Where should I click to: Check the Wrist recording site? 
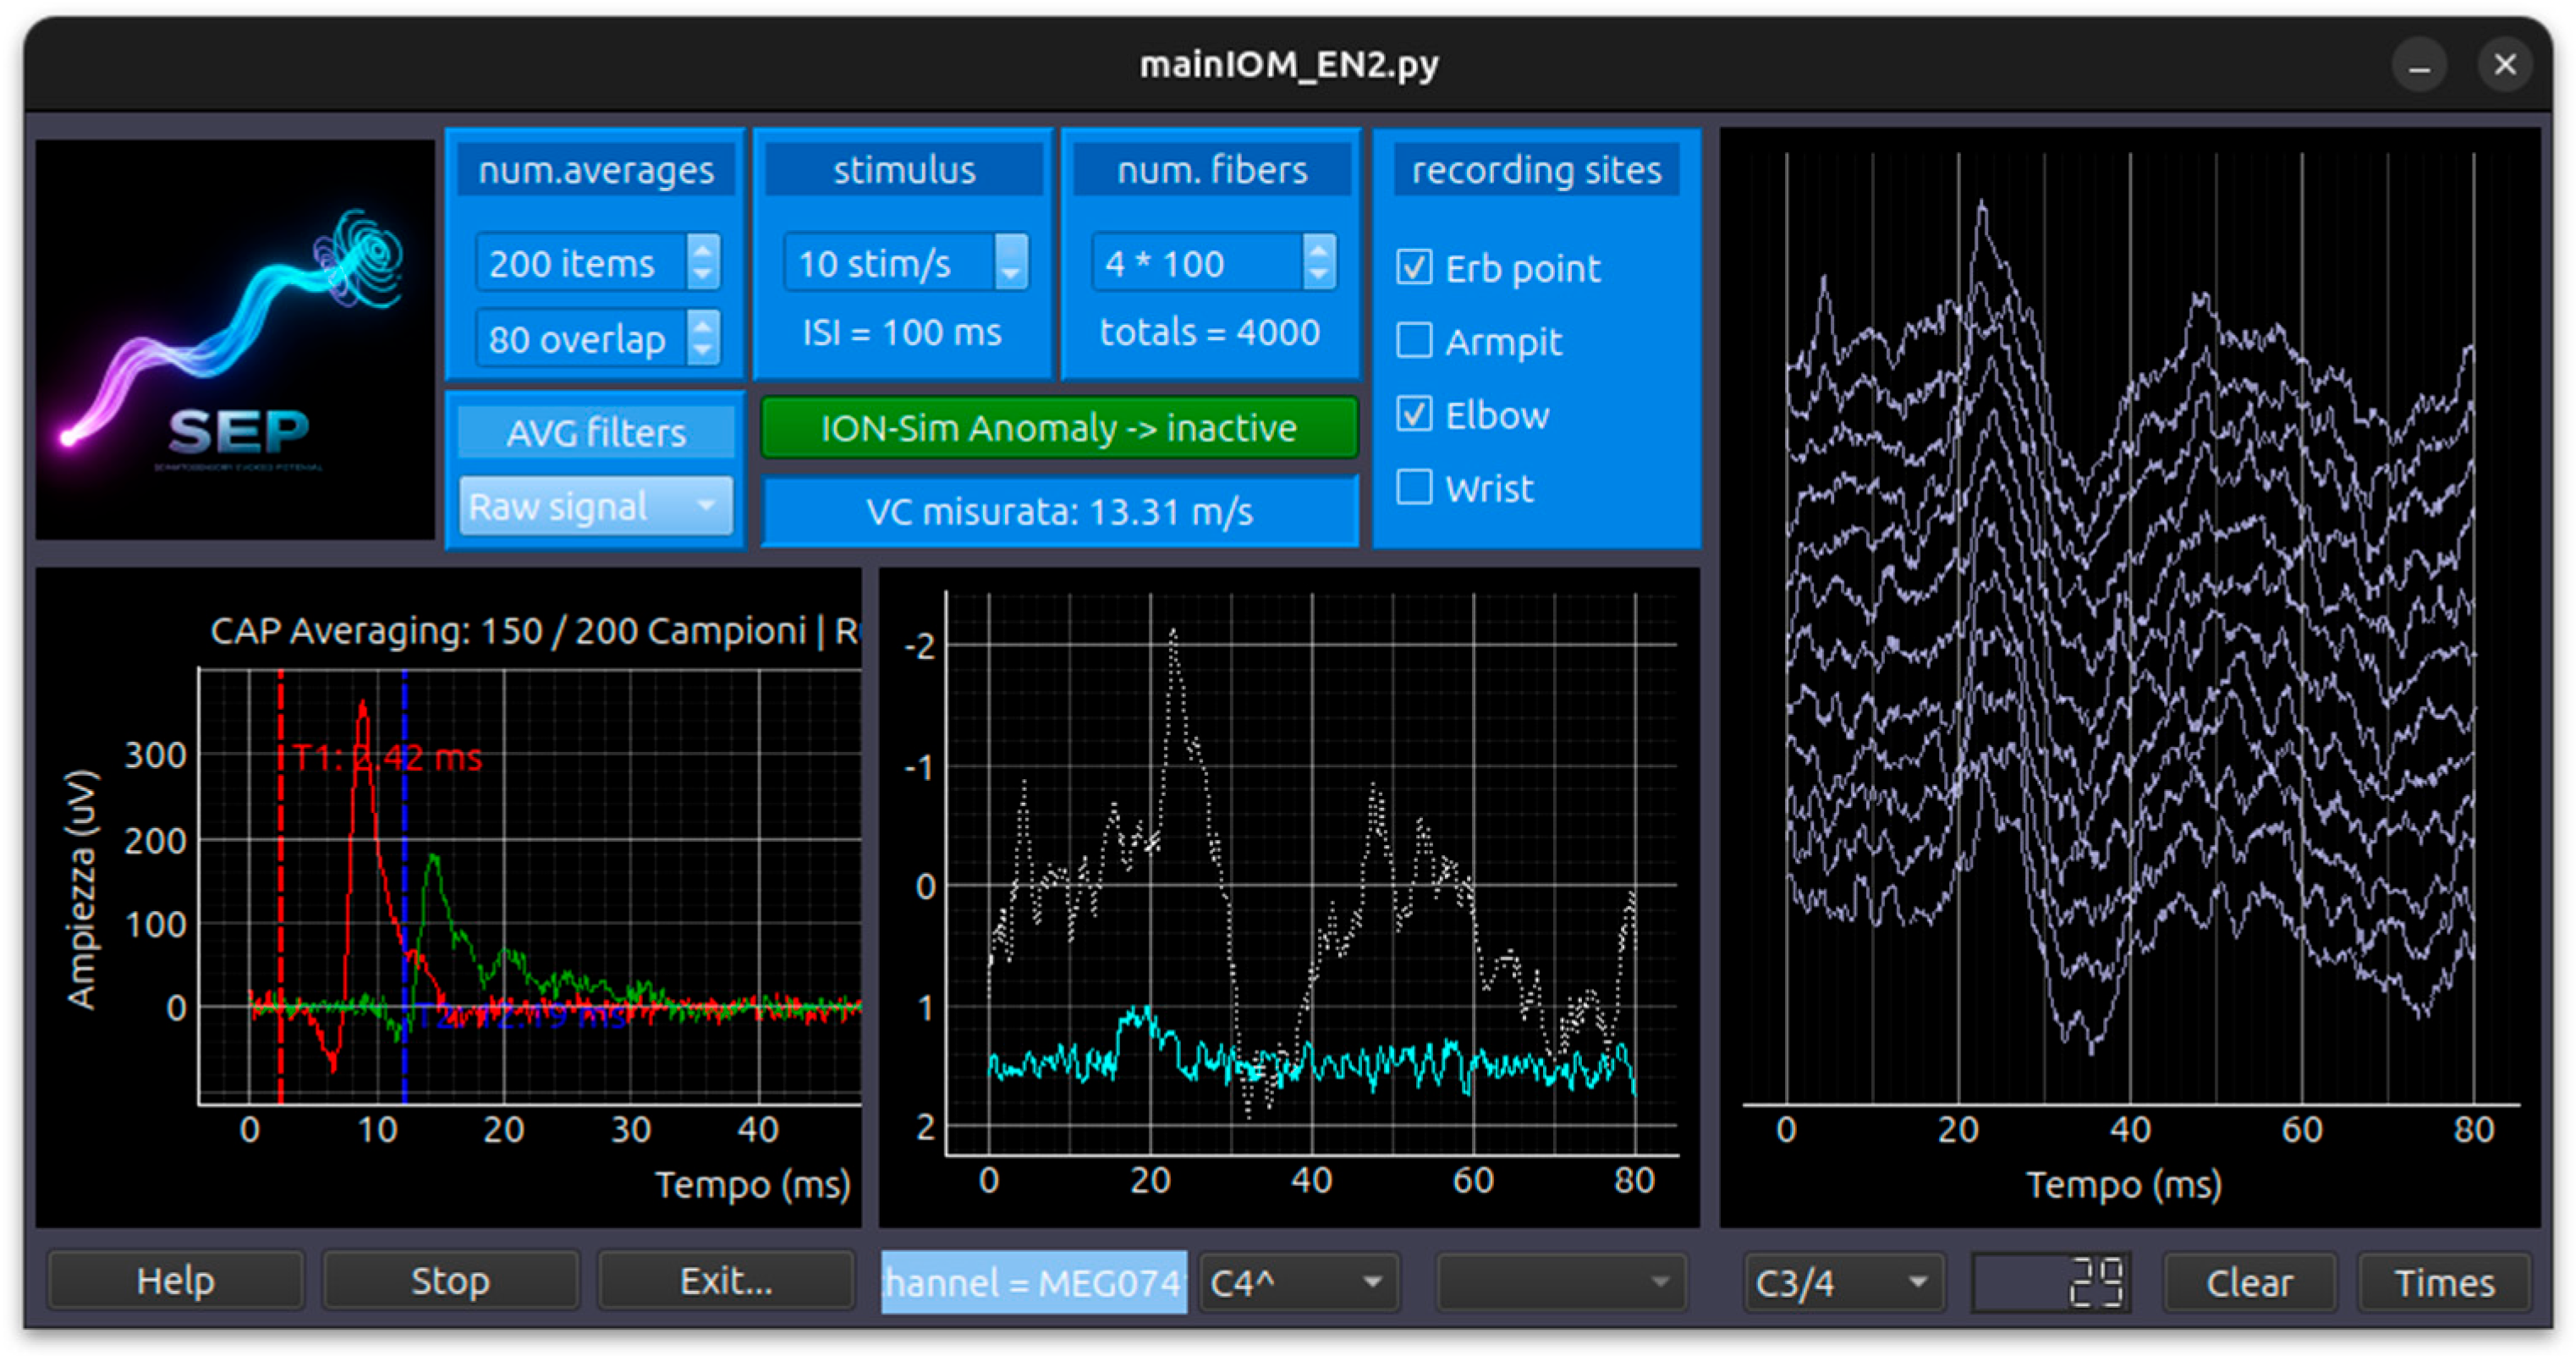1414,488
